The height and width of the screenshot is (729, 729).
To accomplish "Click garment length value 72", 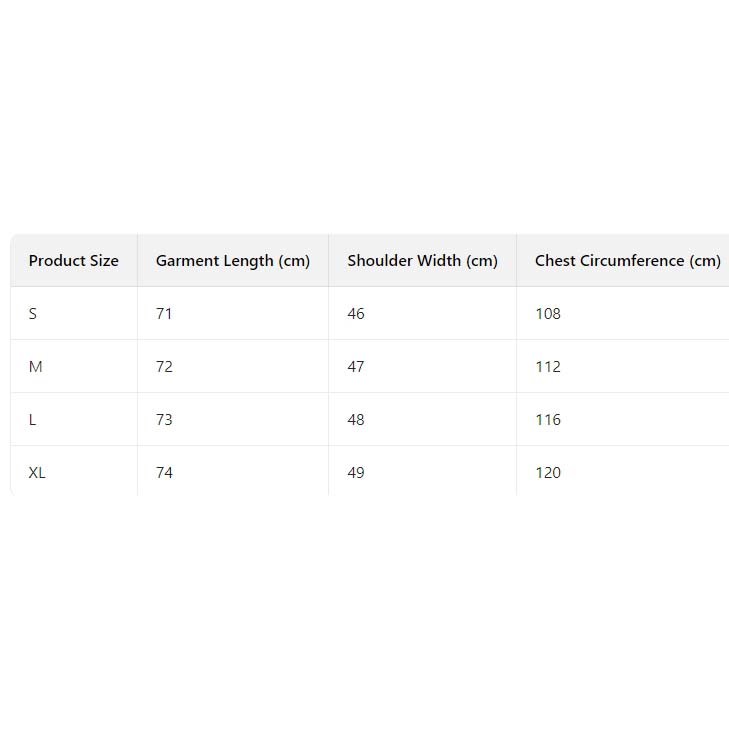I will (164, 367).
